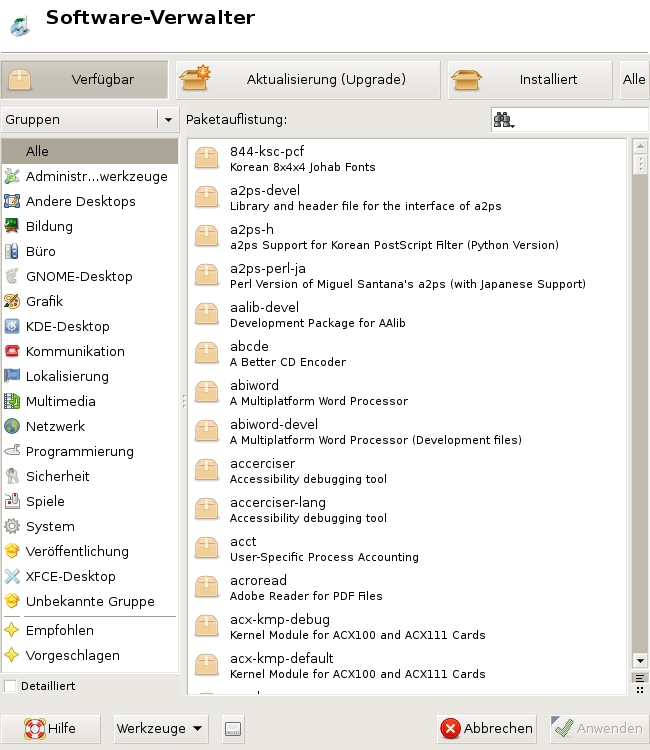Select the accerciser package row

tap(407, 471)
